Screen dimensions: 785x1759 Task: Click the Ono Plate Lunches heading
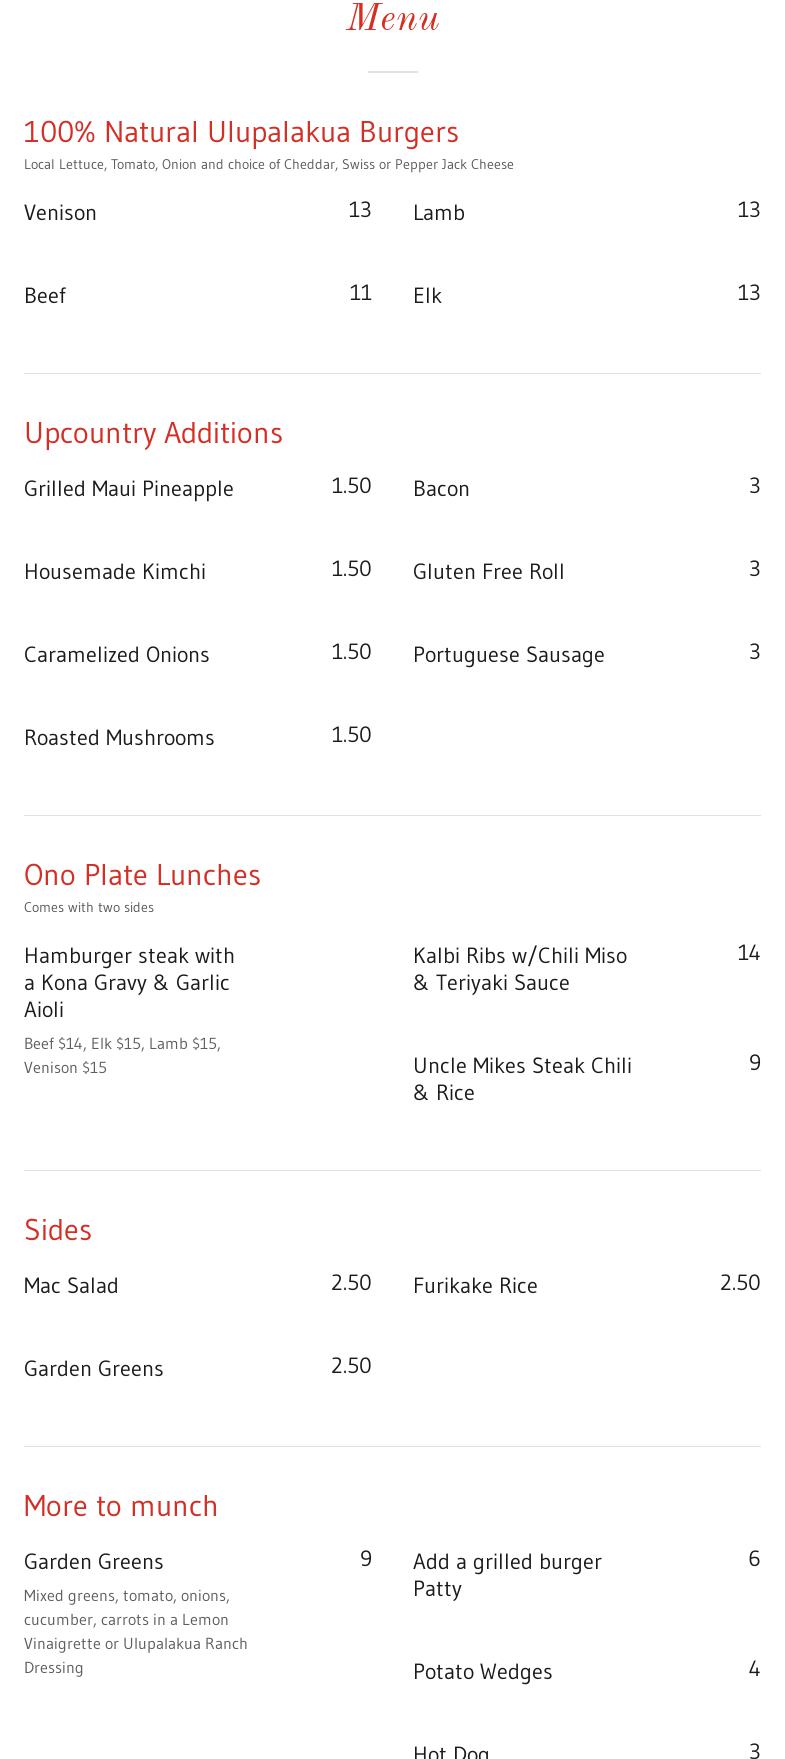pos(142,875)
